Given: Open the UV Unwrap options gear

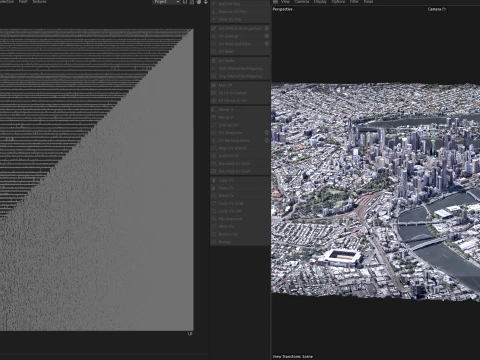Looking at the screenshot, I should (267, 36).
